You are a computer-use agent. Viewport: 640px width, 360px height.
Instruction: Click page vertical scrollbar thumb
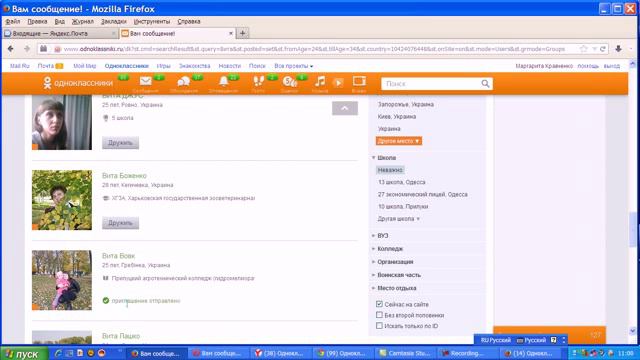[633, 229]
